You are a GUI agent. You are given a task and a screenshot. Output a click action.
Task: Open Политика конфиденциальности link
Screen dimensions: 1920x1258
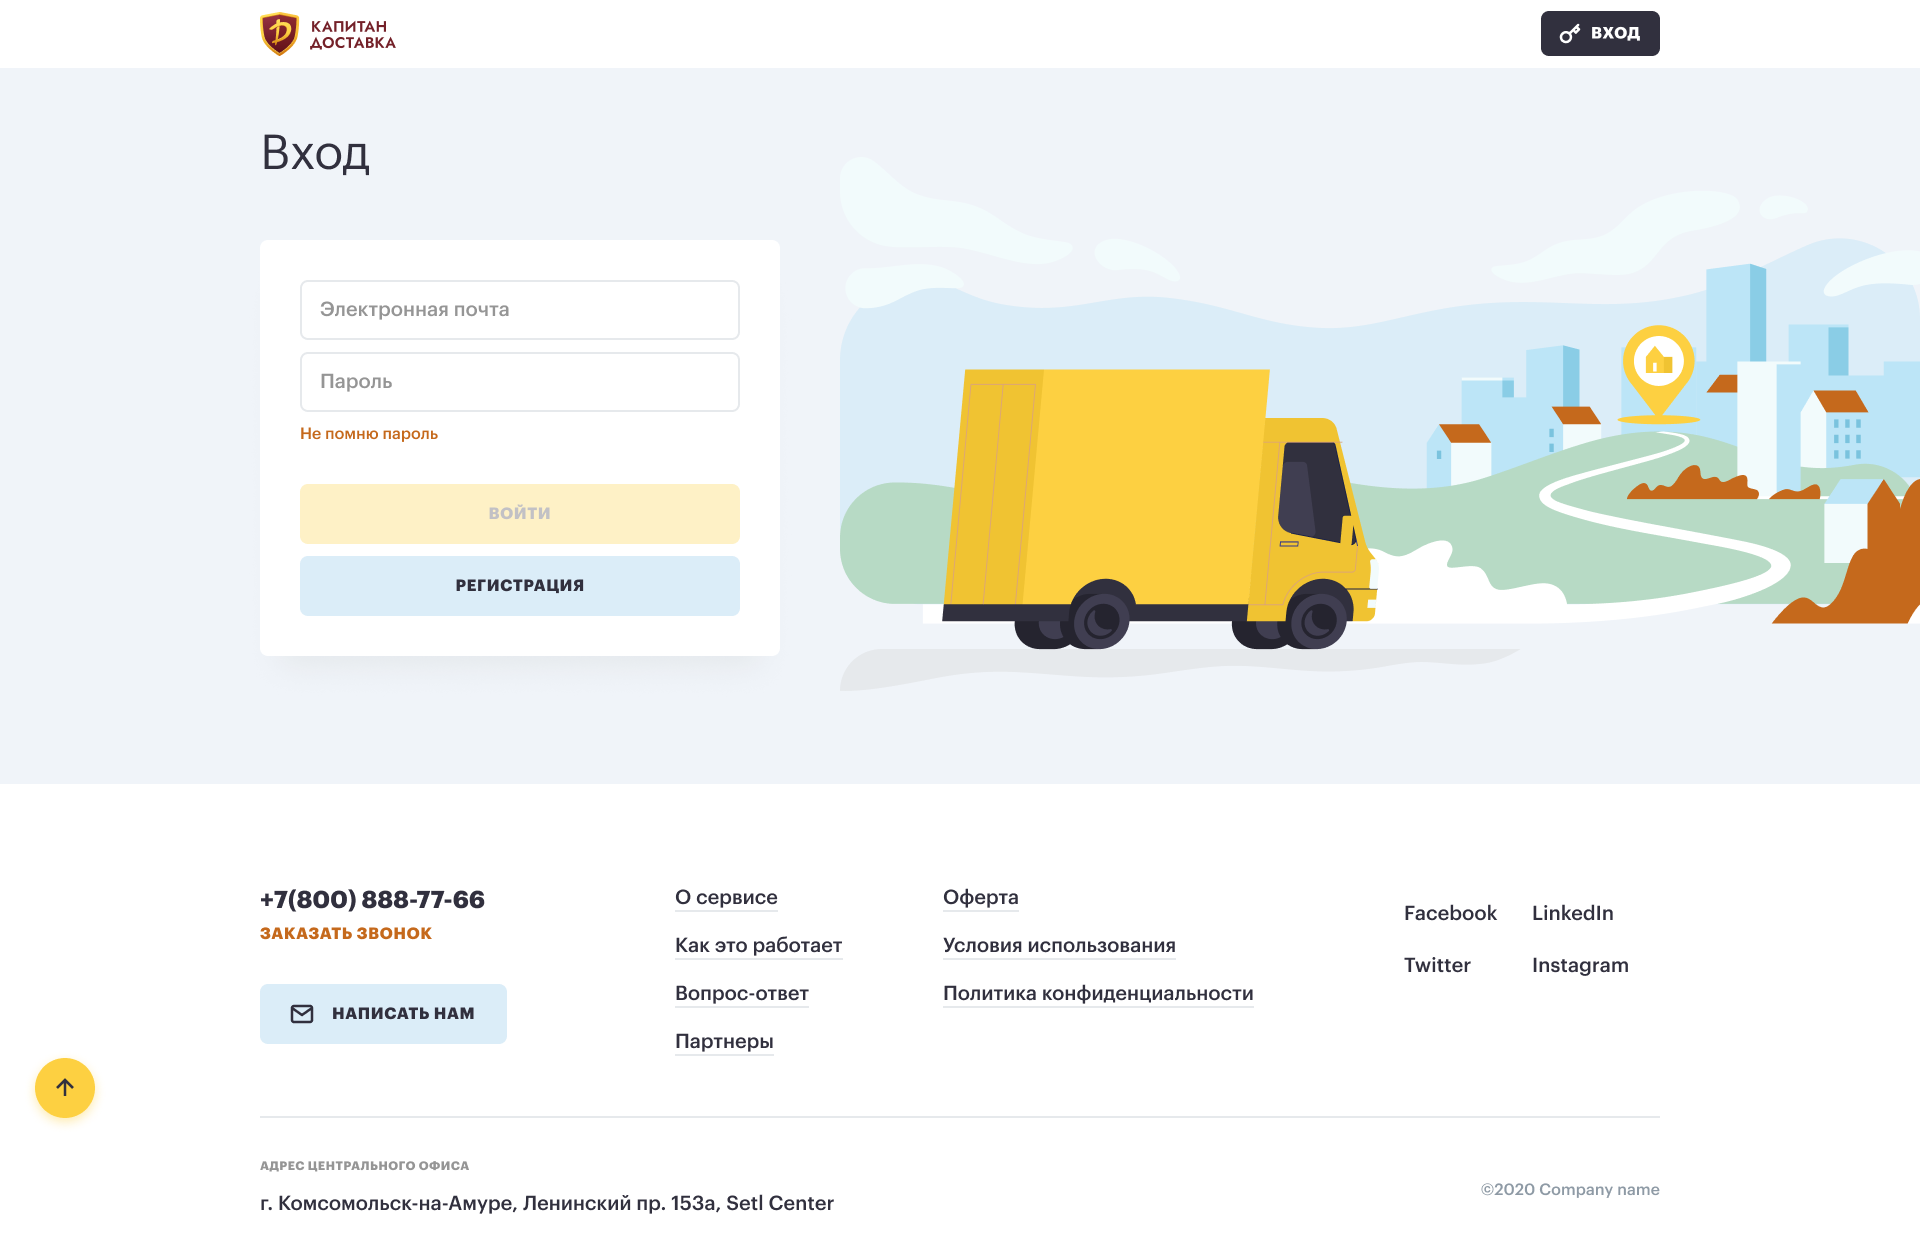(x=1098, y=993)
